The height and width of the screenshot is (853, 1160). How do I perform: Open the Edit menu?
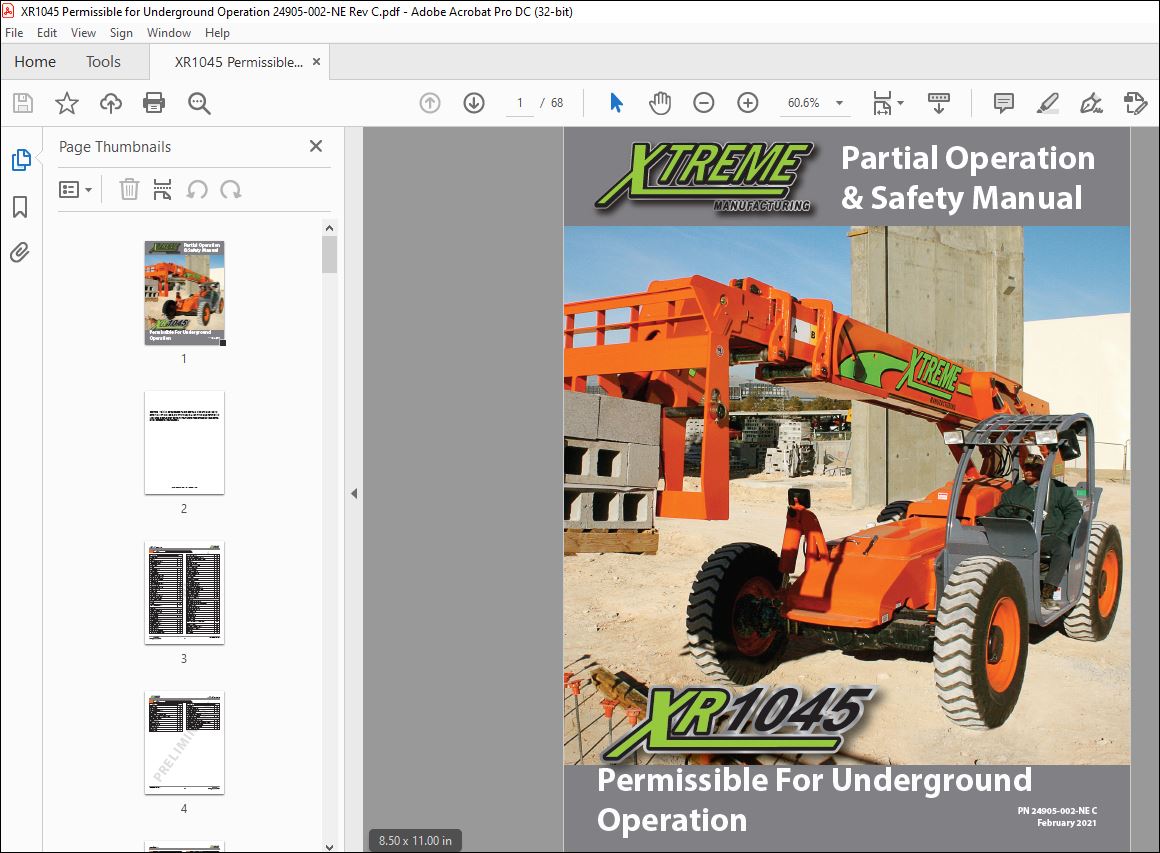[47, 33]
